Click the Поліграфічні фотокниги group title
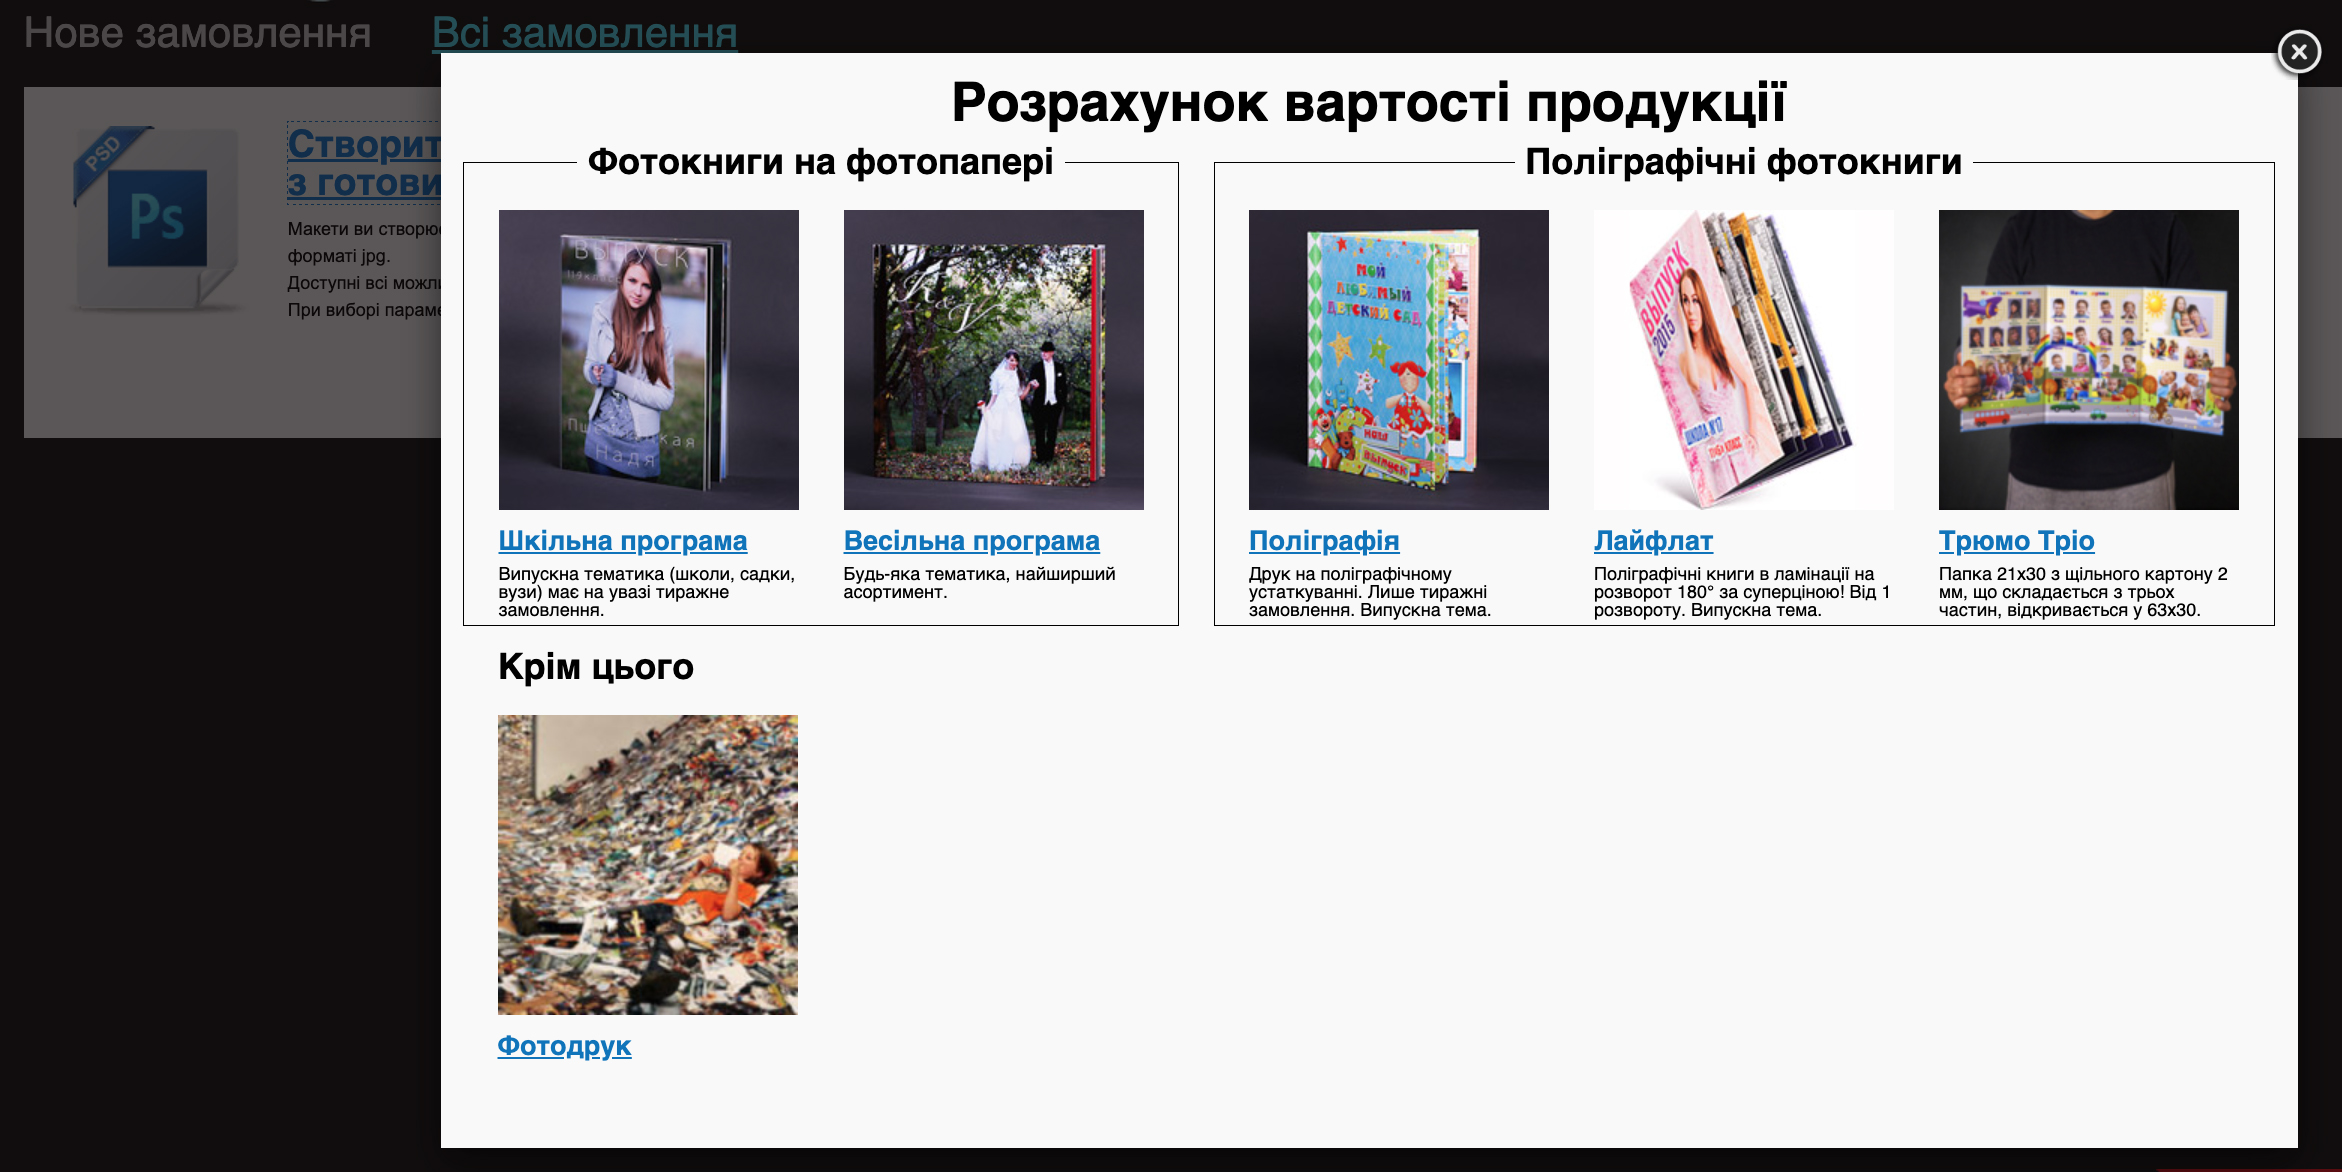 pos(1743,161)
